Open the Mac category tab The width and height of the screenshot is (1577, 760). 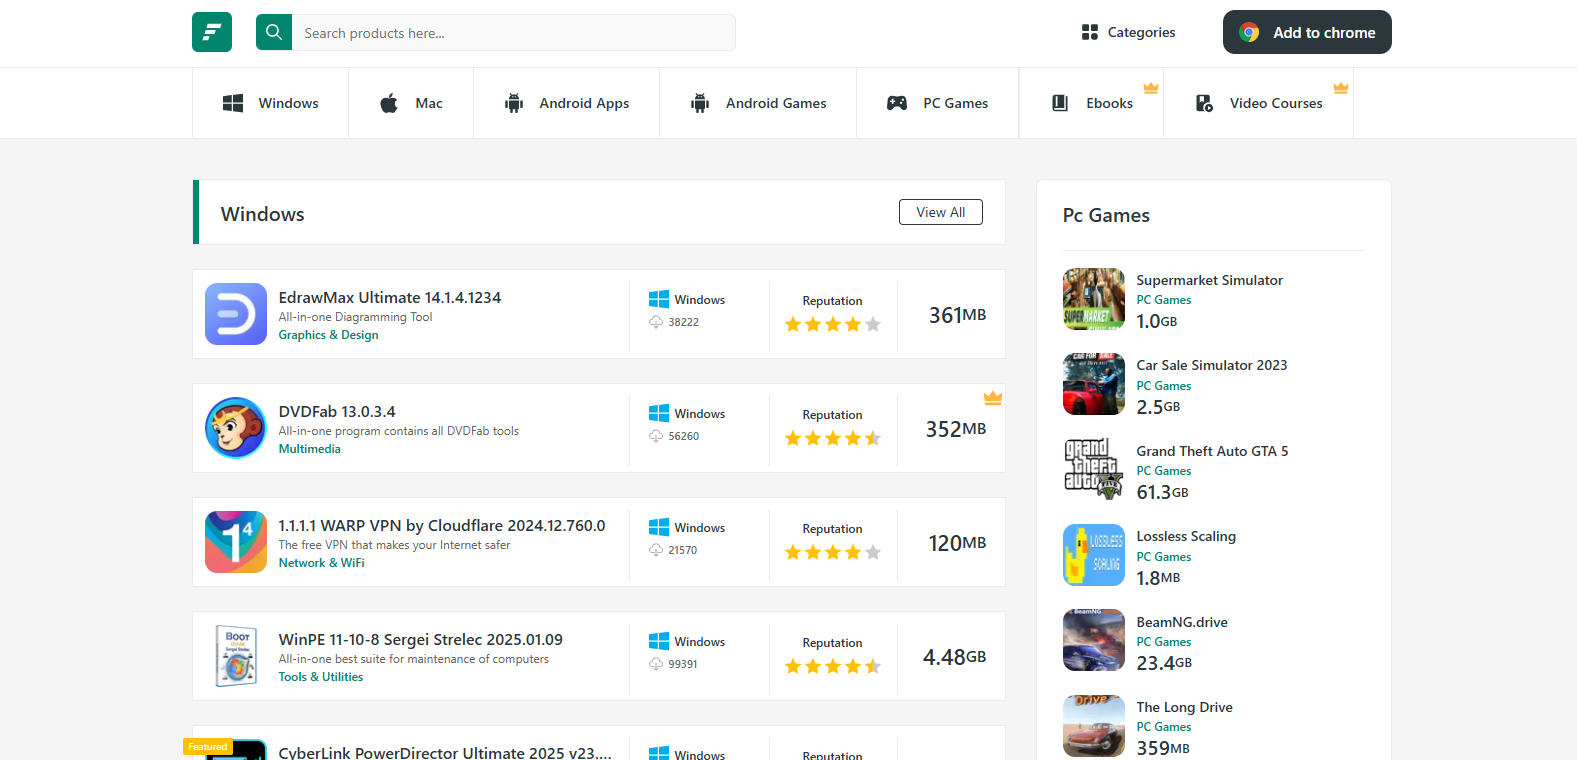(411, 103)
